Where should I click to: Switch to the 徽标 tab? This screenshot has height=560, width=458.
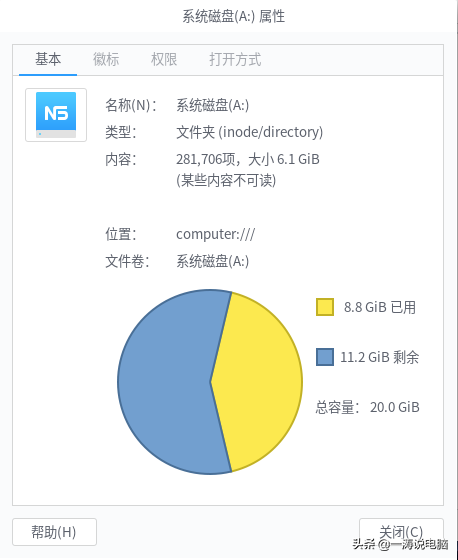[106, 59]
